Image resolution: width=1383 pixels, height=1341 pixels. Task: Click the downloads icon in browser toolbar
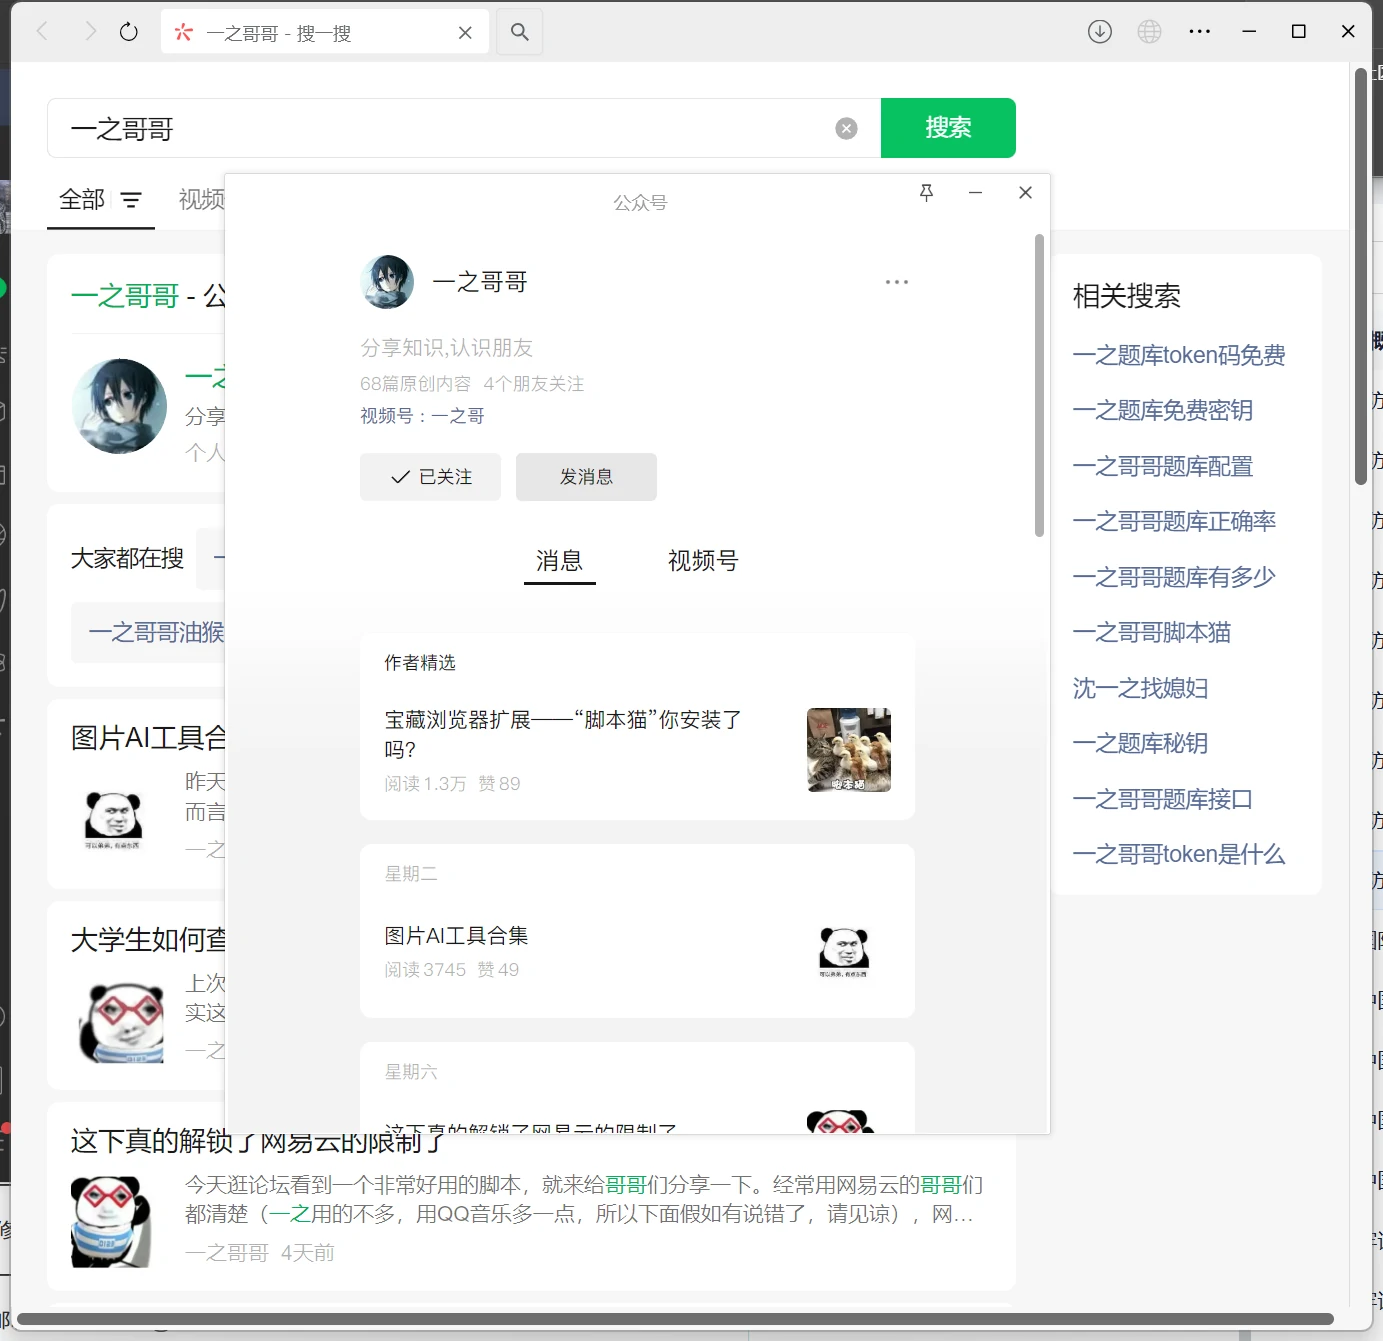[1099, 31]
